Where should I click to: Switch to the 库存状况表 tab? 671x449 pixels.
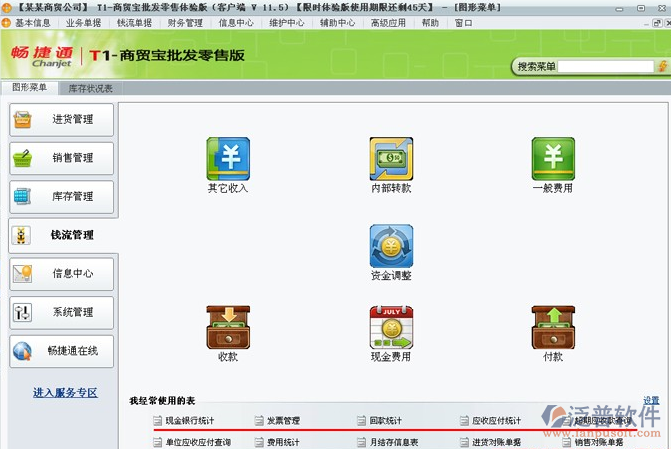(x=90, y=89)
